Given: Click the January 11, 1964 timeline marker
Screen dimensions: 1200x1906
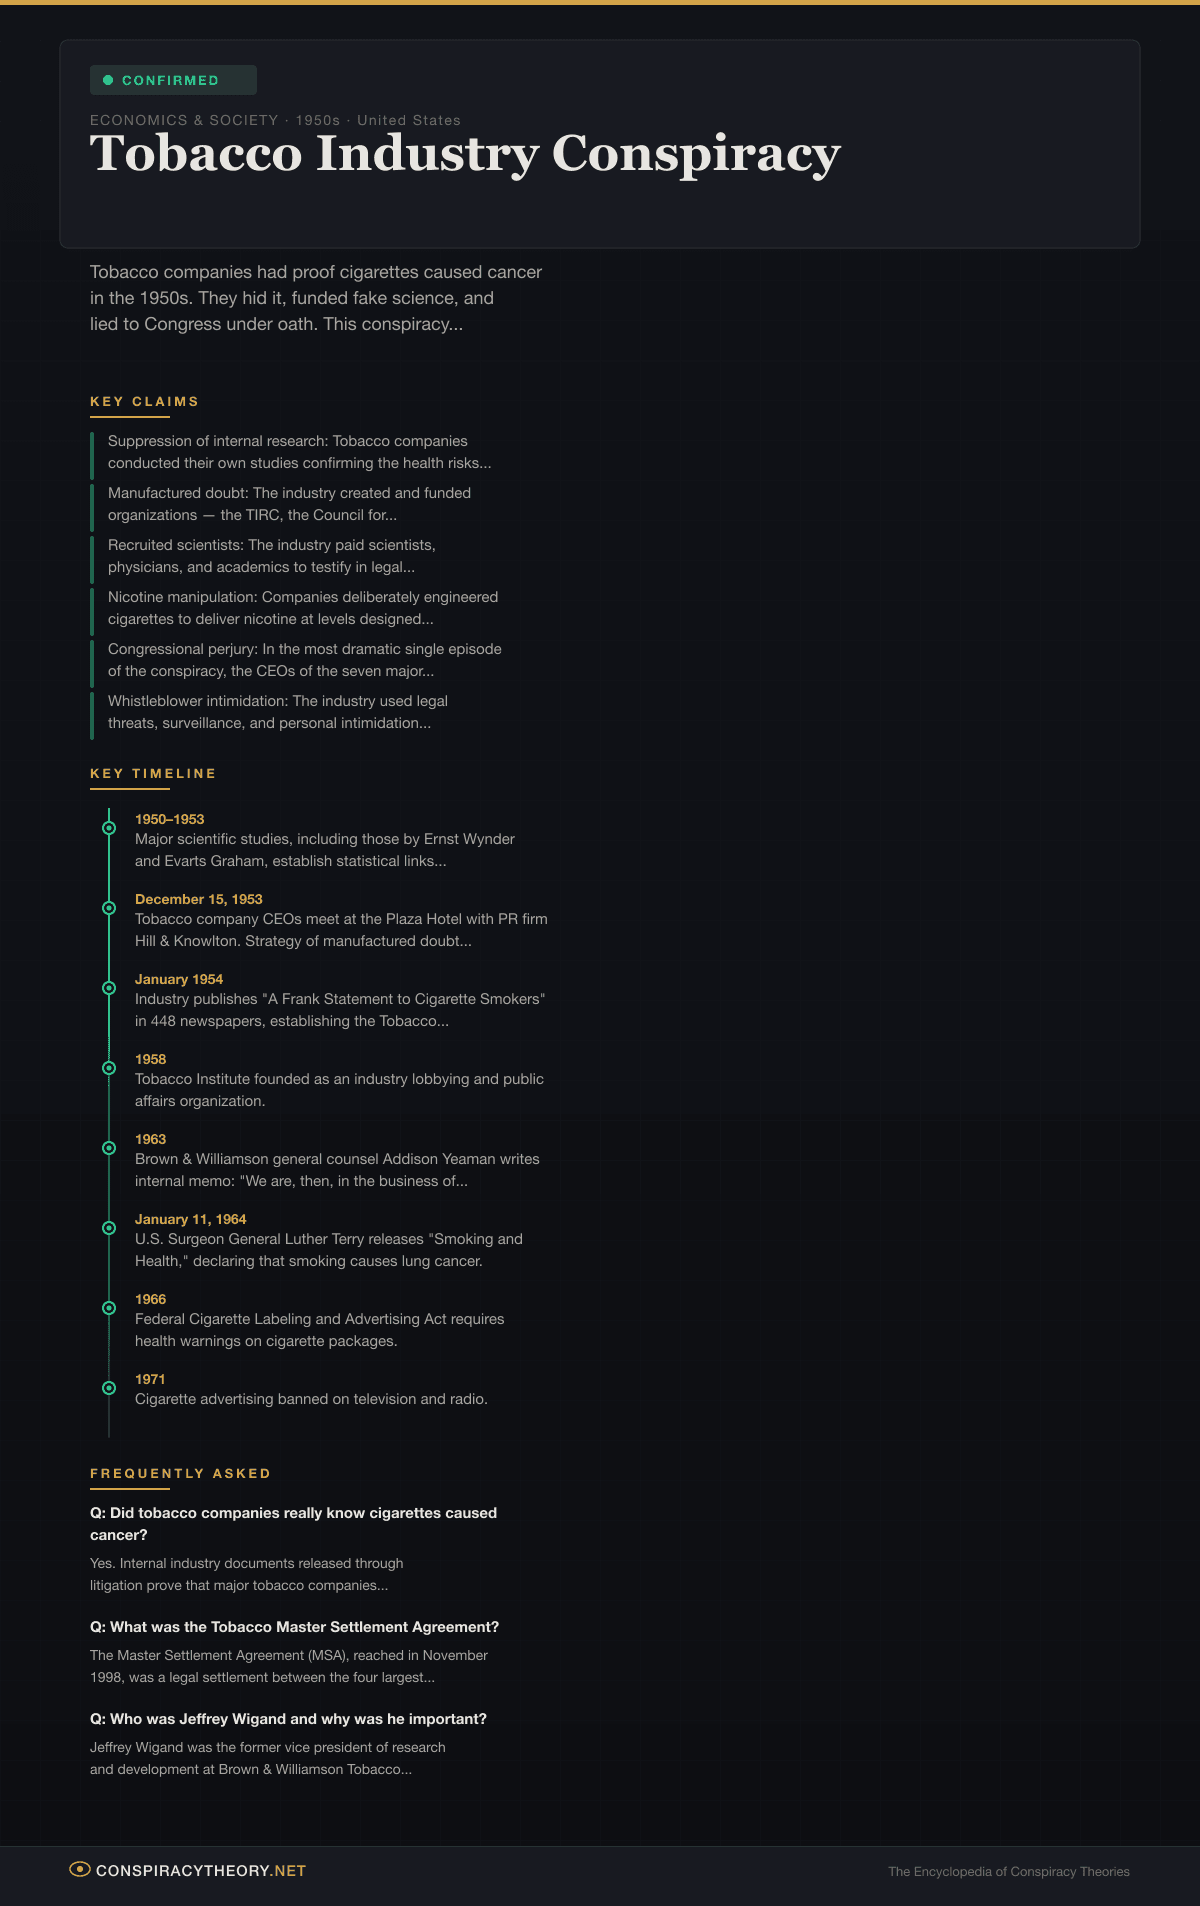Looking at the screenshot, I should [x=109, y=1228].
